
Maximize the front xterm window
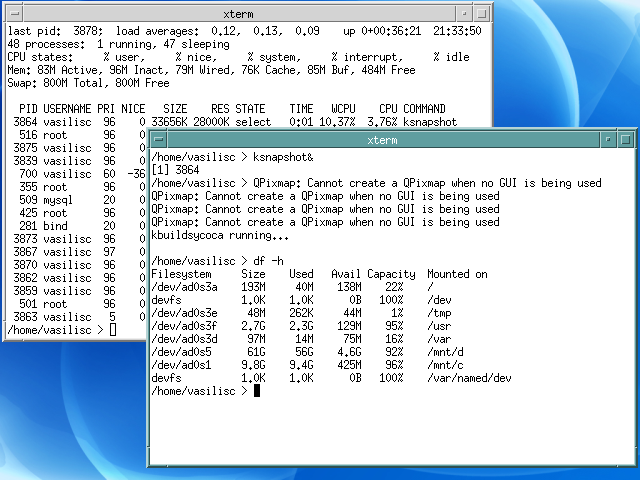[x=625, y=140]
